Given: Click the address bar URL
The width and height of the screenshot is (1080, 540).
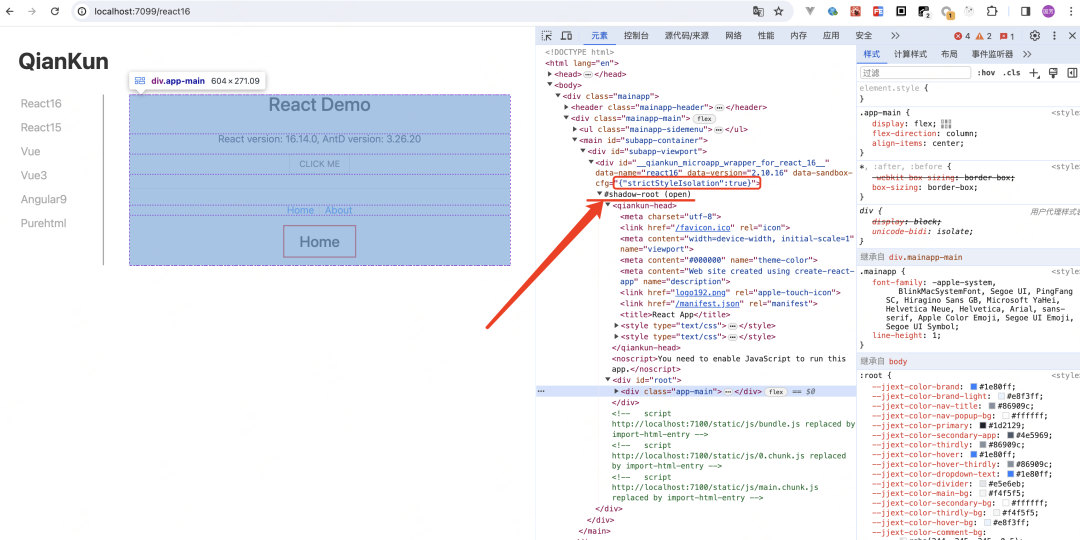Looking at the screenshot, I should [142, 12].
